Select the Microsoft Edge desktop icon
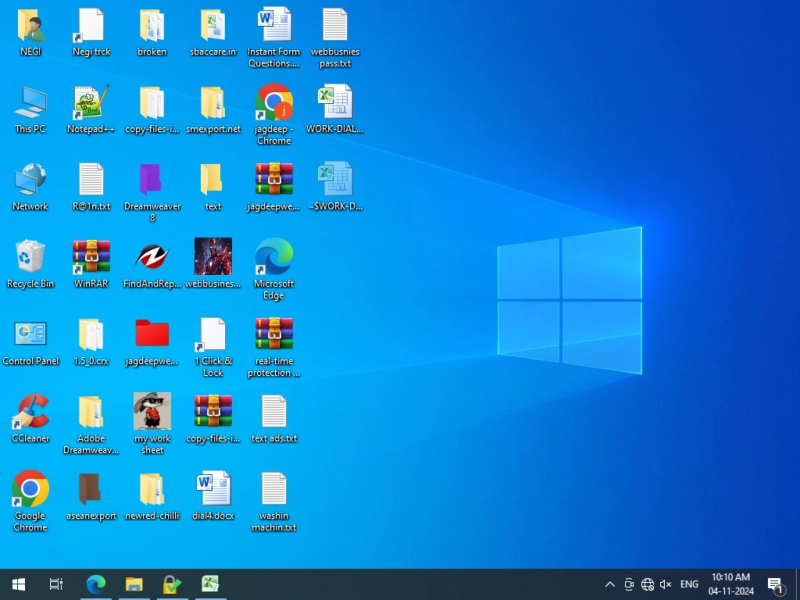800x600 pixels. 273,258
